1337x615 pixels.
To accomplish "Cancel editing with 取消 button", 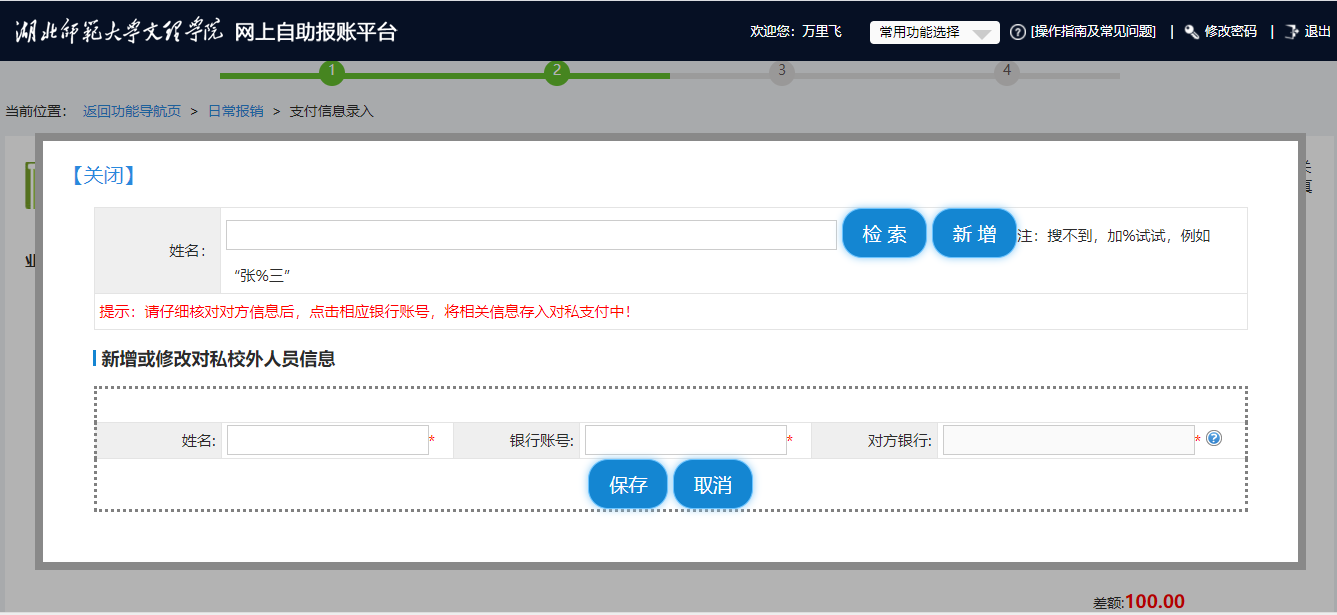I will [x=713, y=485].
